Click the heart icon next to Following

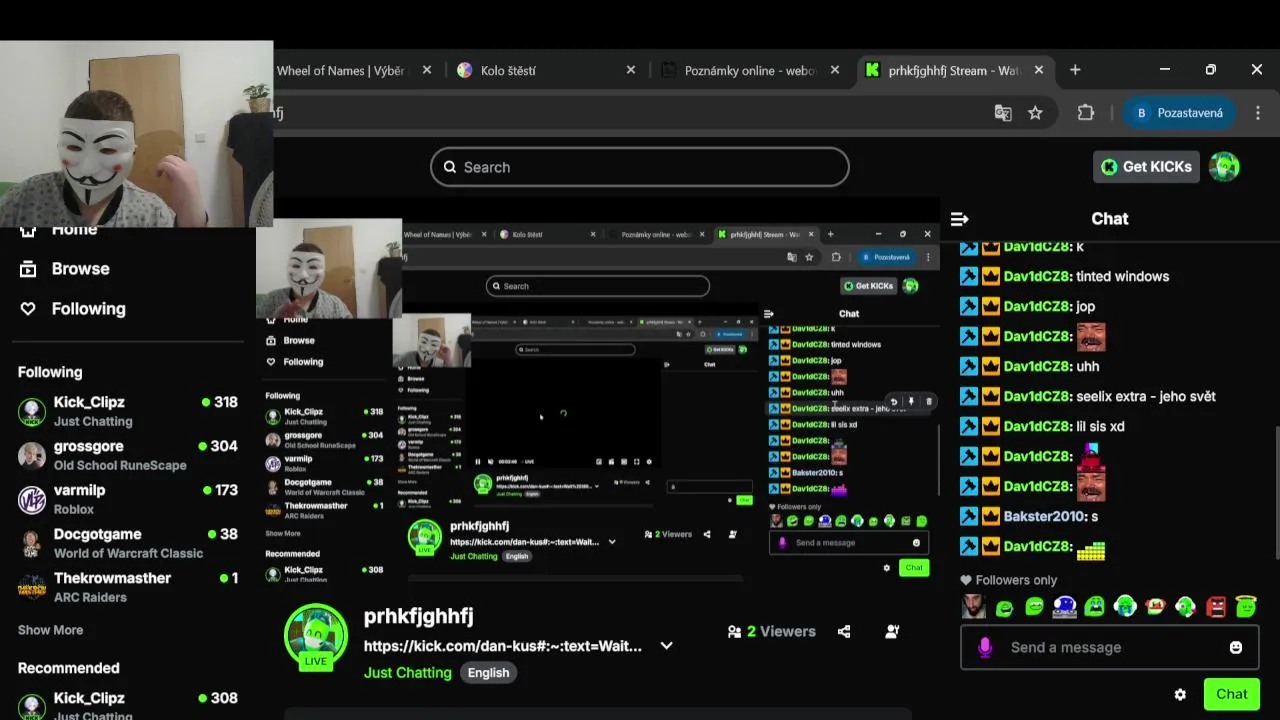pos(28,309)
